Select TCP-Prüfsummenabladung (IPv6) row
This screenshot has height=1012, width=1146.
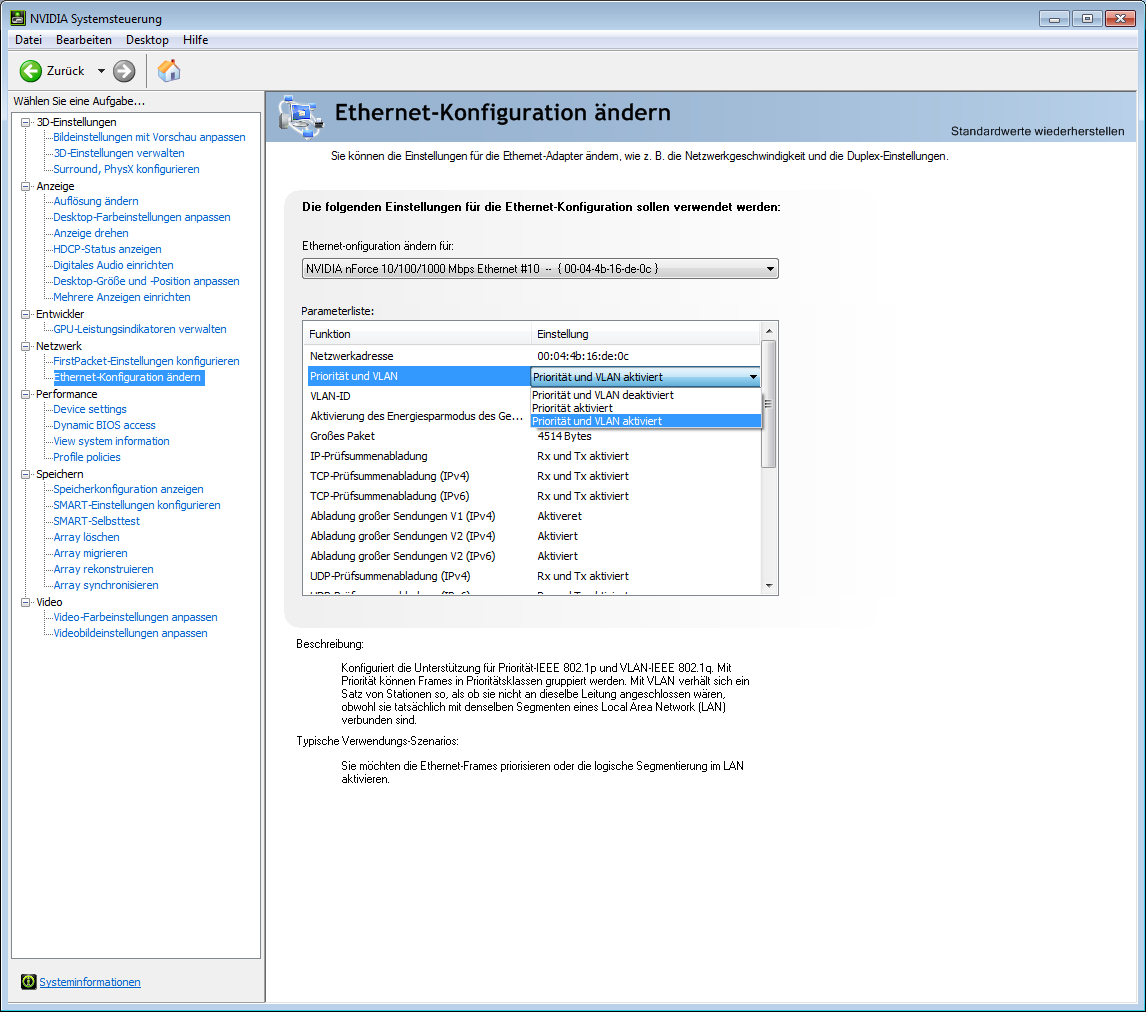click(x=534, y=496)
